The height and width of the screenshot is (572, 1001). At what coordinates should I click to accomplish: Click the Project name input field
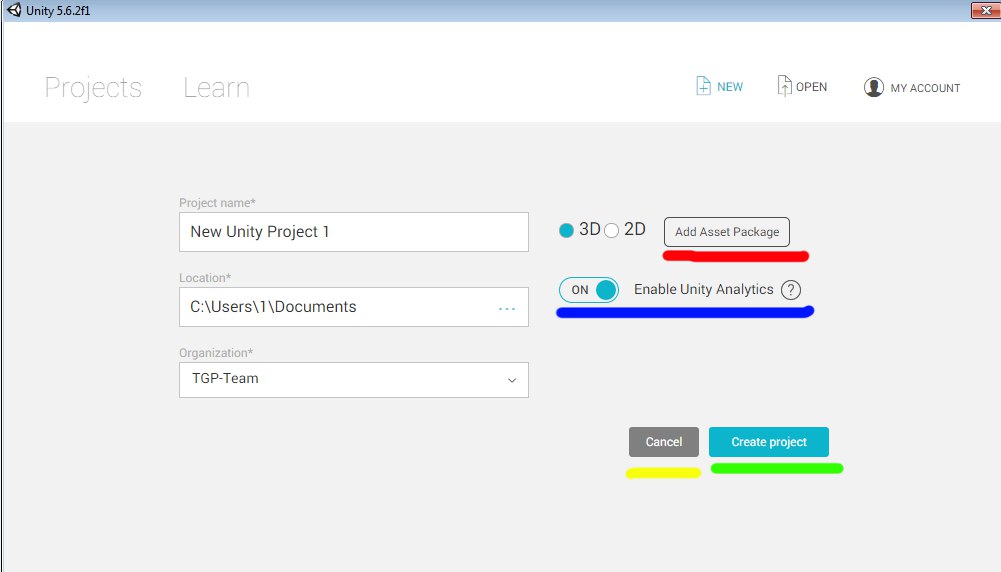pyautogui.click(x=354, y=232)
